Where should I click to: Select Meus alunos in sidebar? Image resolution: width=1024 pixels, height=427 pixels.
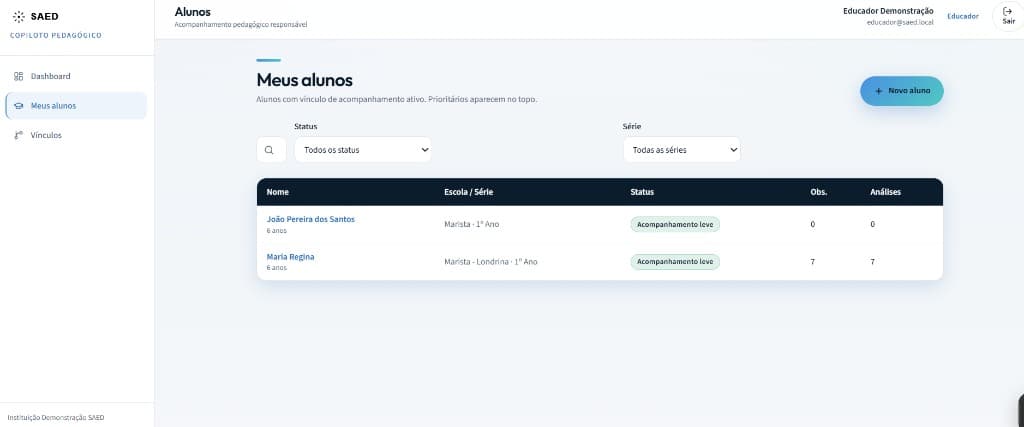pyautogui.click(x=76, y=106)
